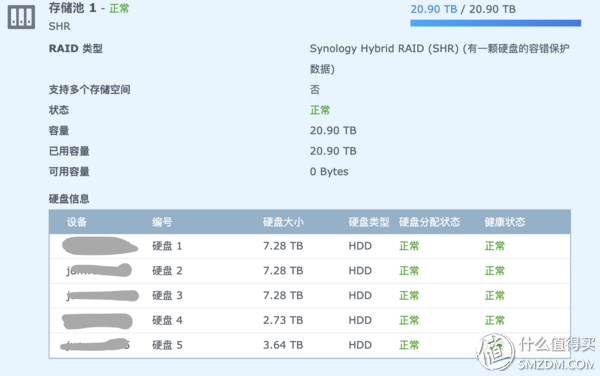Click the HDD type in 硬盘 1 row
The width and height of the screenshot is (600, 376).
360,246
